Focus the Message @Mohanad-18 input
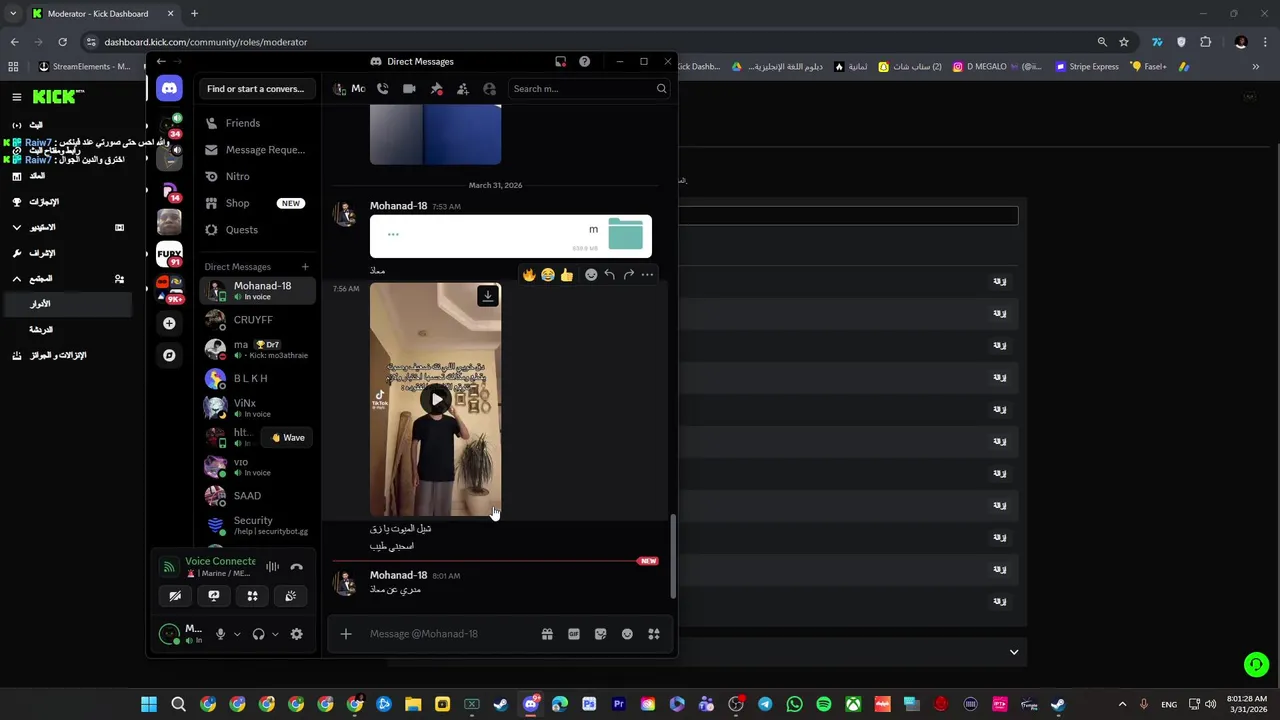Screen dimensions: 1280x720 point(450,634)
